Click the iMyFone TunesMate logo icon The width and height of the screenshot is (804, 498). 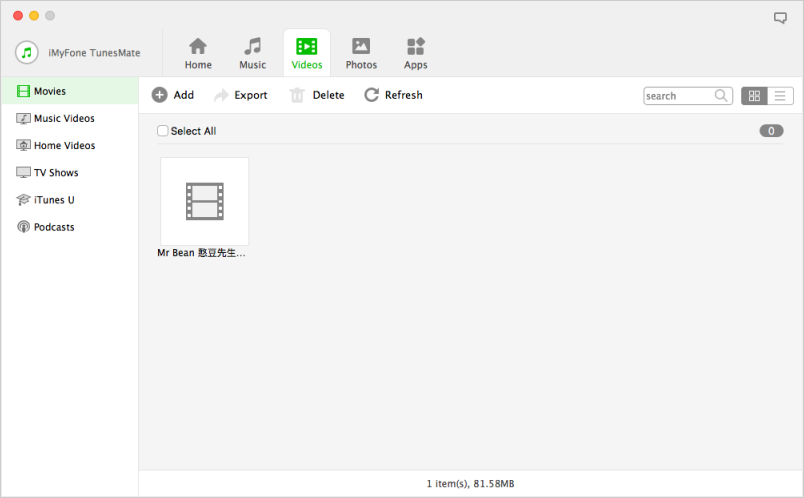27,52
